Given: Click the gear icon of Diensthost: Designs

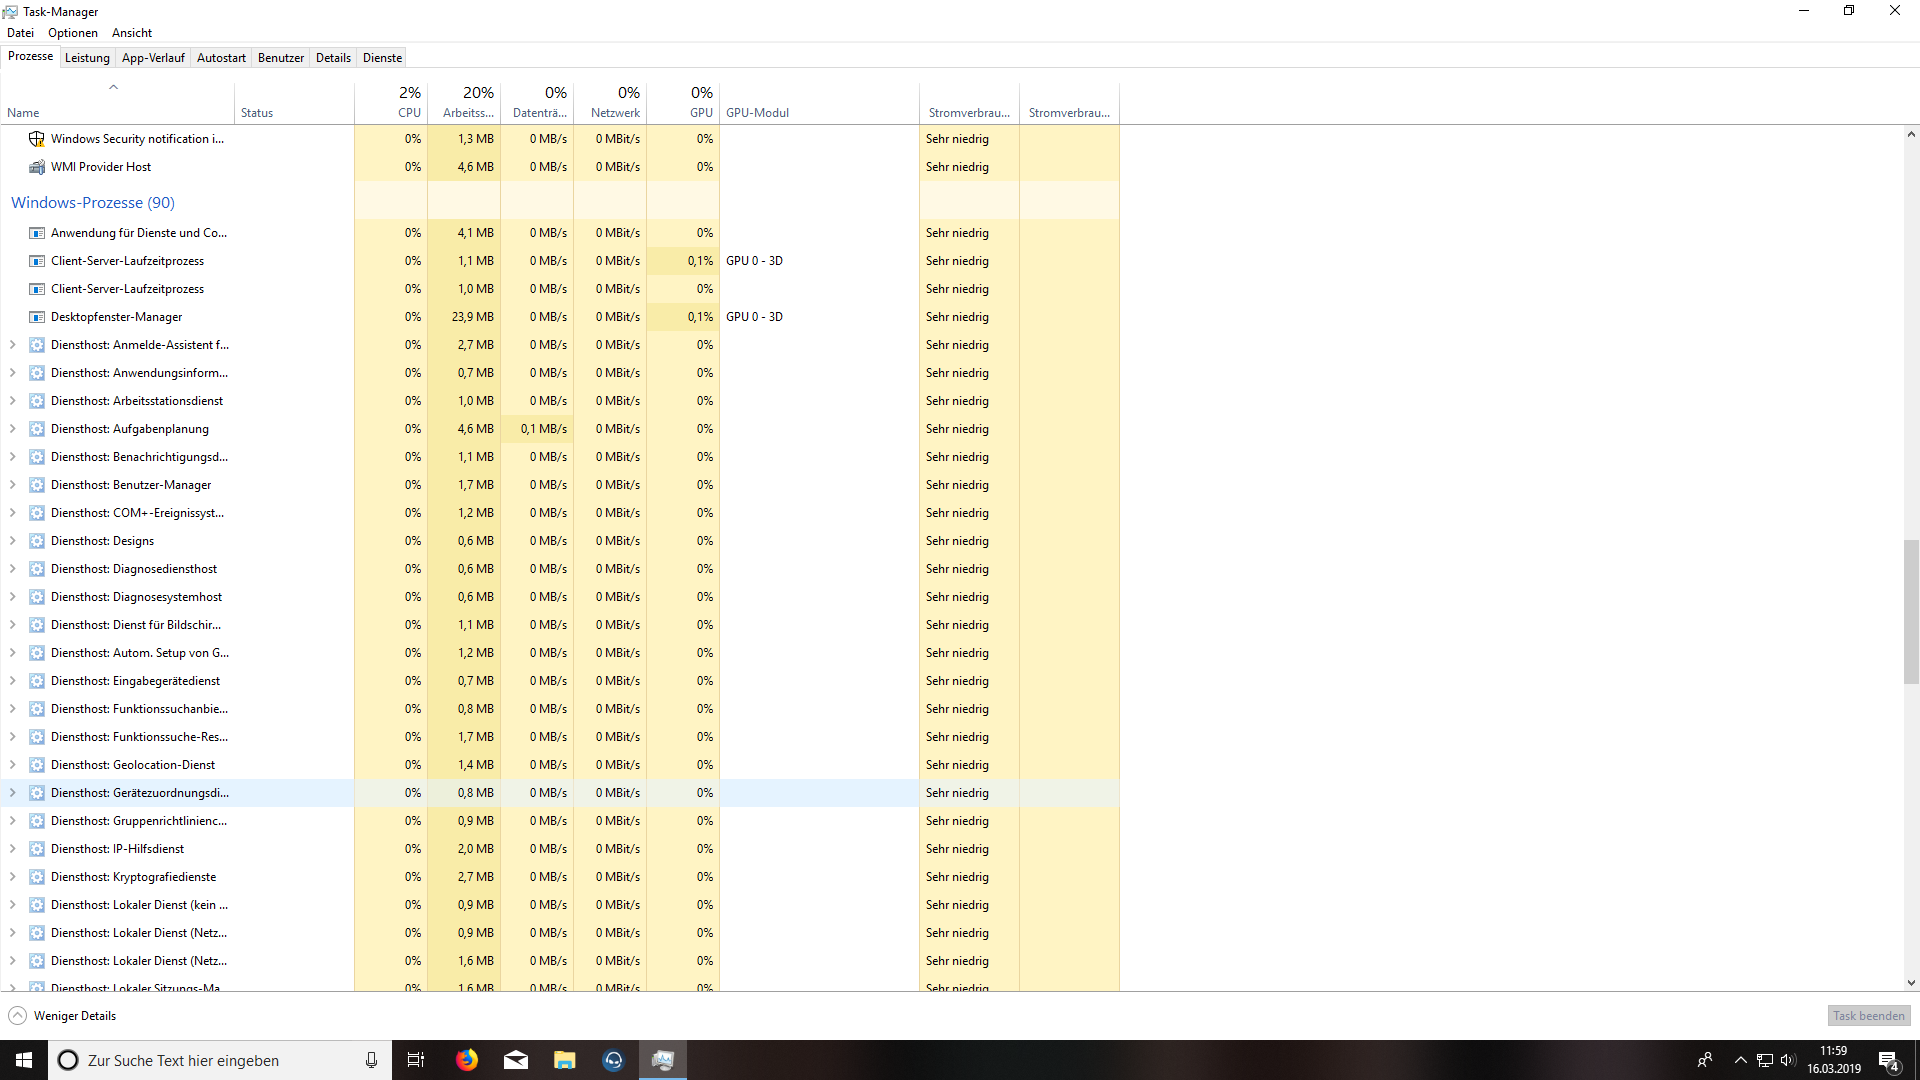Looking at the screenshot, I should pos(37,541).
